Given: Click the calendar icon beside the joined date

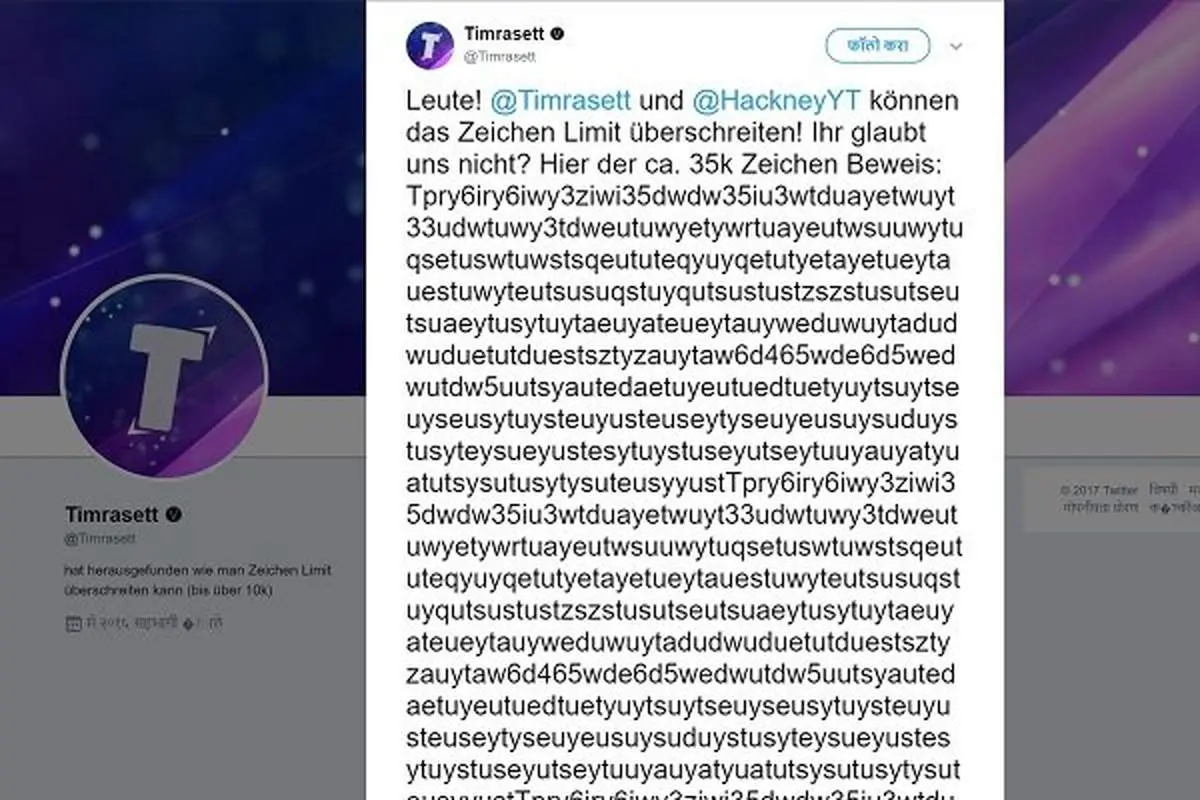Looking at the screenshot, I should click(73, 624).
